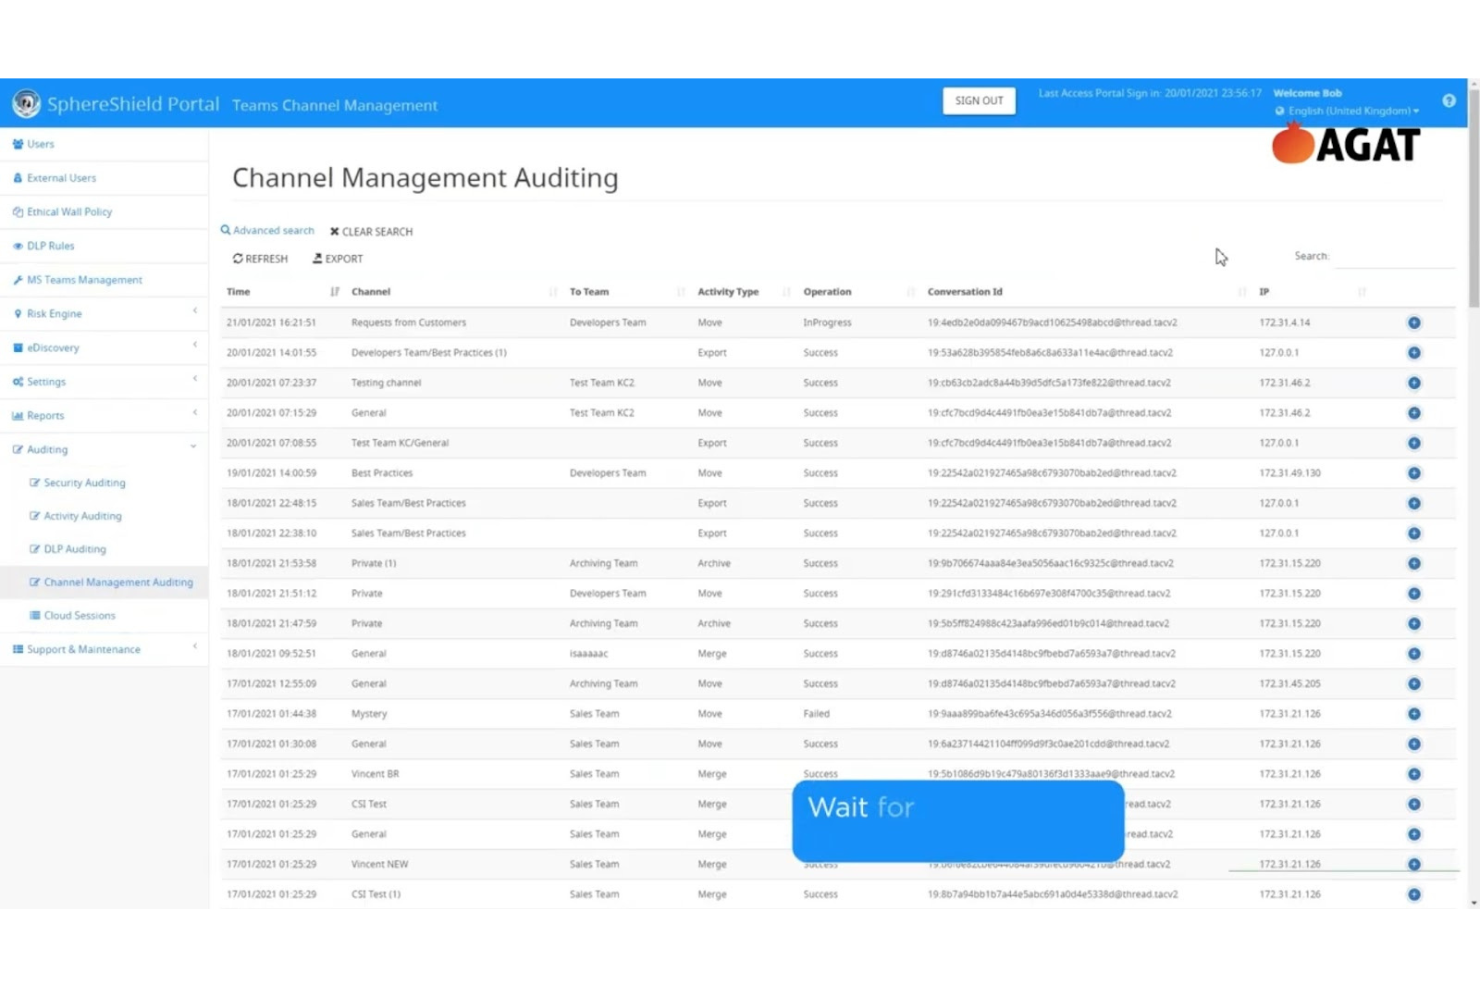This screenshot has width=1480, height=987.
Task: Expand the Settings section
Action: pos(45,381)
